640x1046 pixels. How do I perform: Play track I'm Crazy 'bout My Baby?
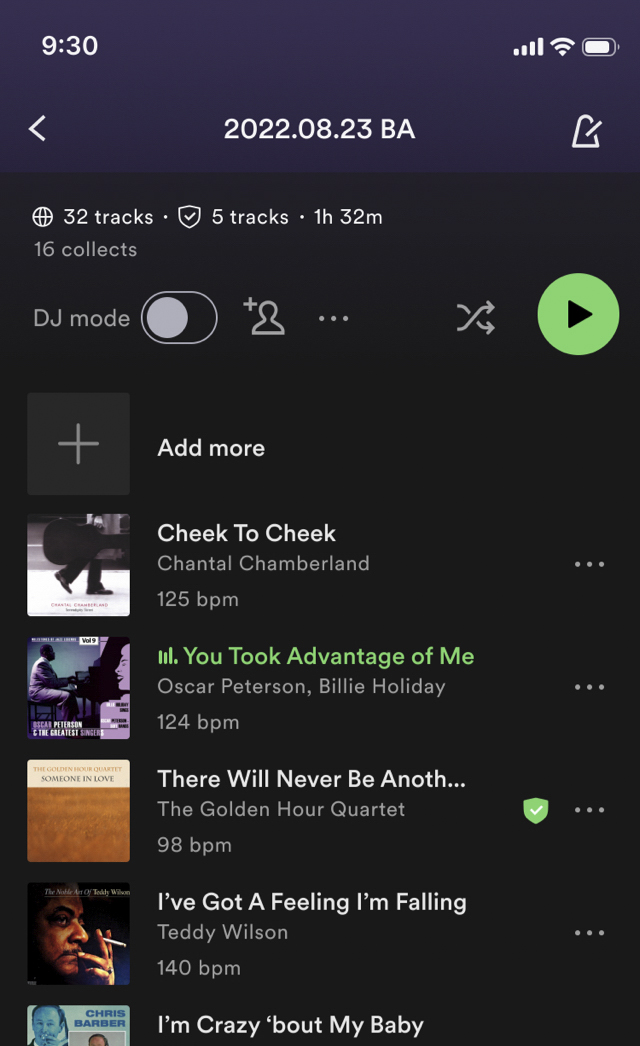pos(290,1025)
